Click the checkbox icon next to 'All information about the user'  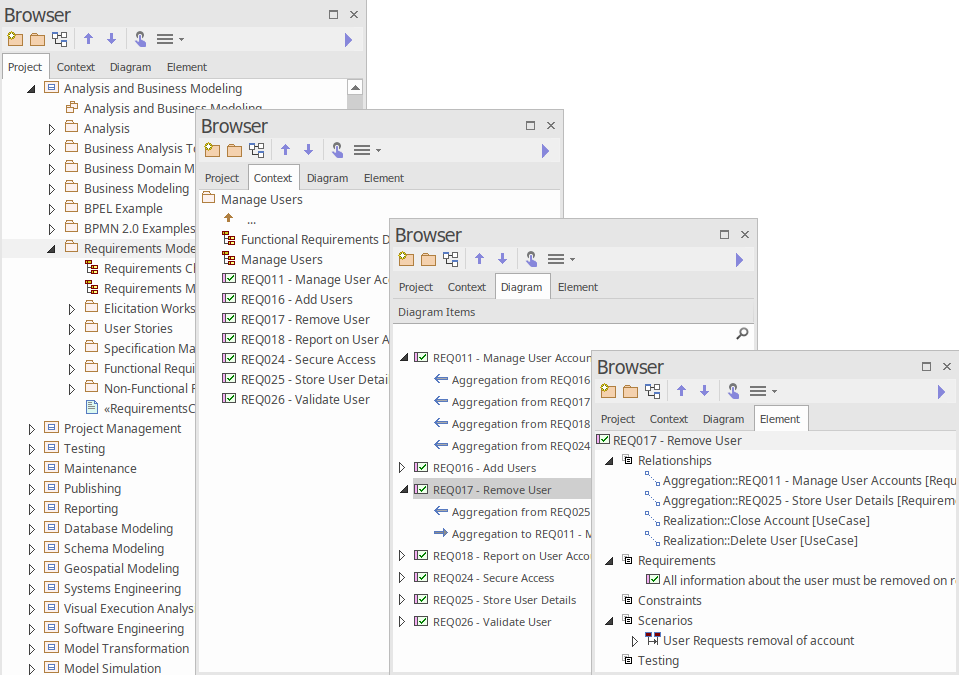coord(653,580)
